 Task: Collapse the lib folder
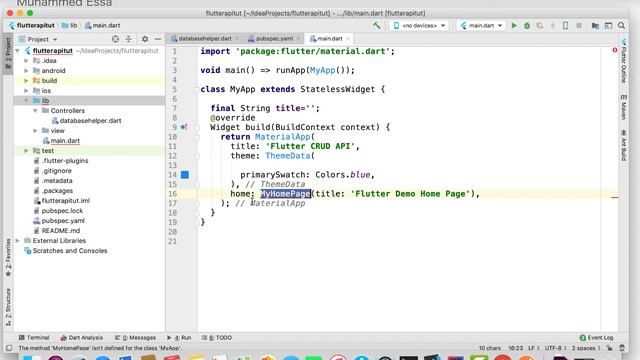click(27, 100)
